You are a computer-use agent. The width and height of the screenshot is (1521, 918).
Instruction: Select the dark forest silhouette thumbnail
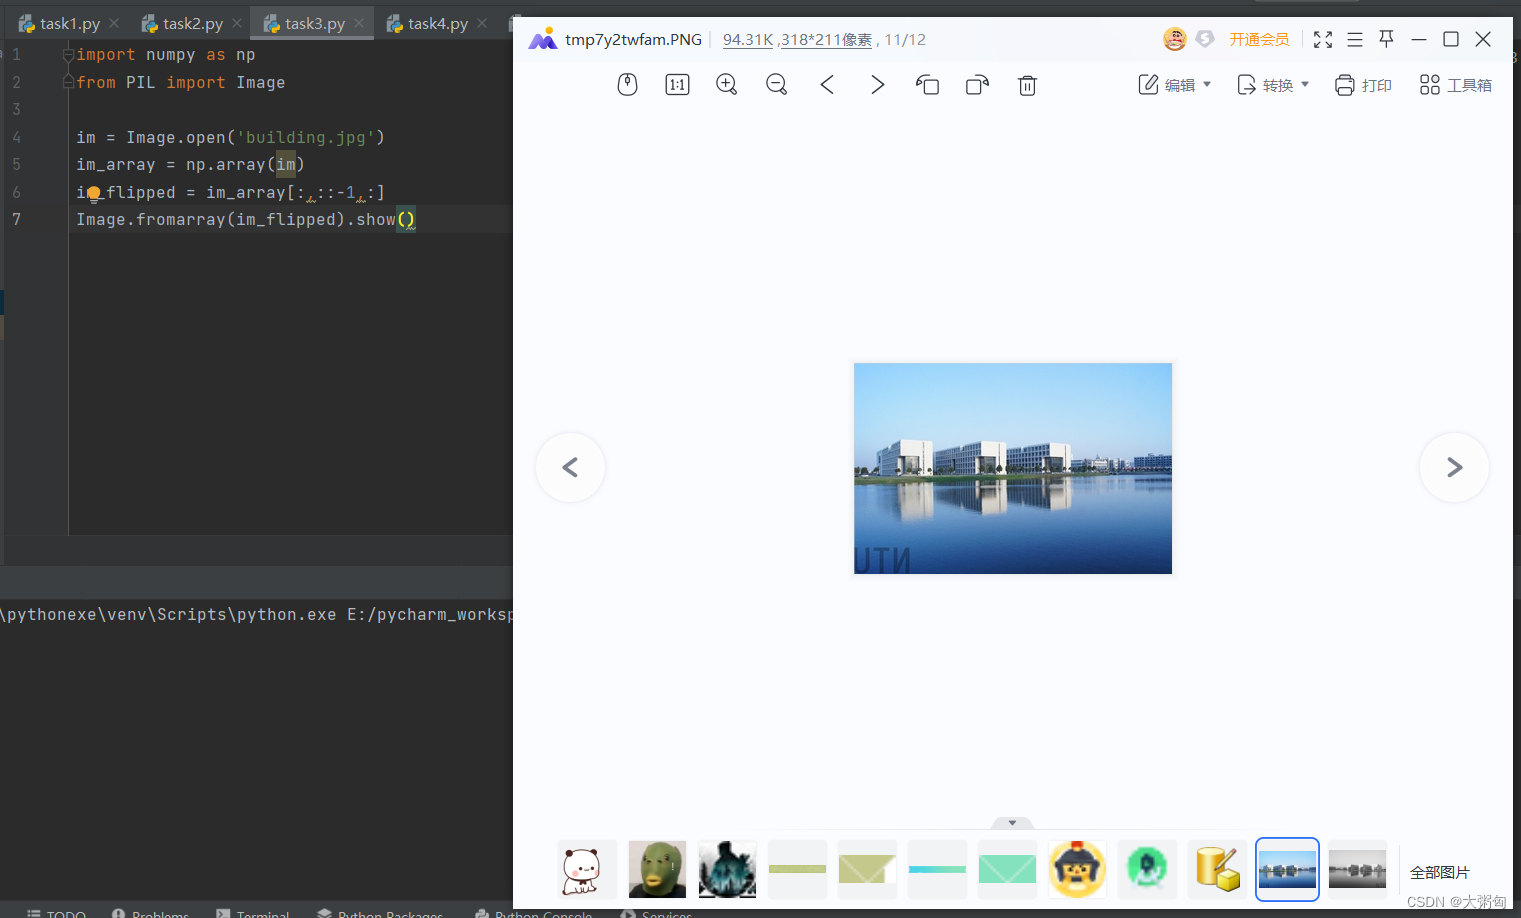(x=727, y=869)
